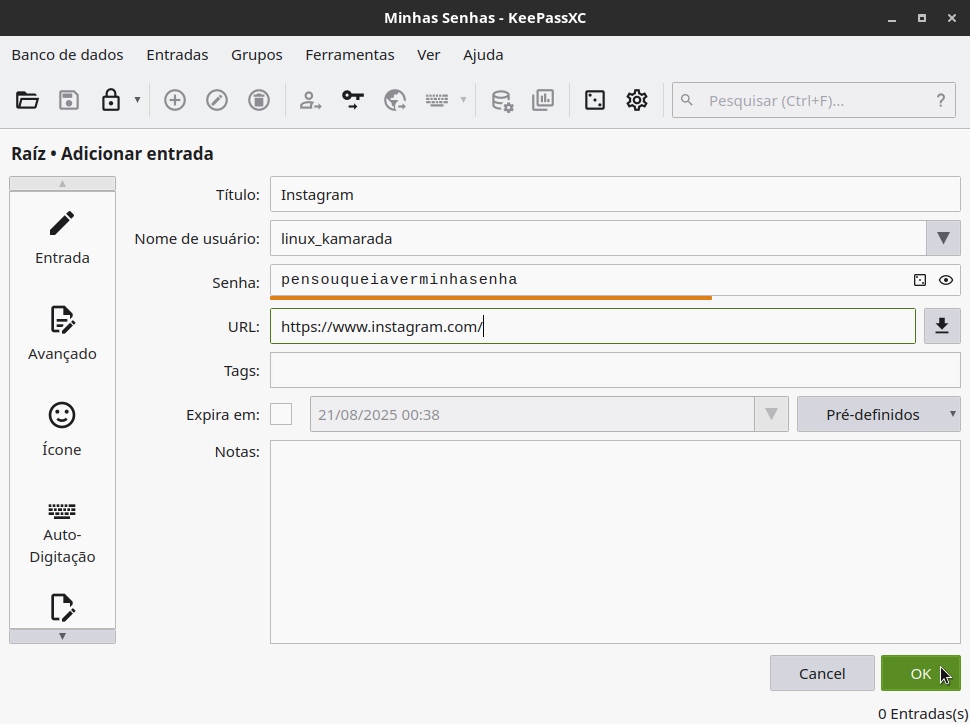The image size is (970, 724).
Task: Copy password key icon in toolbar
Action: point(353,100)
